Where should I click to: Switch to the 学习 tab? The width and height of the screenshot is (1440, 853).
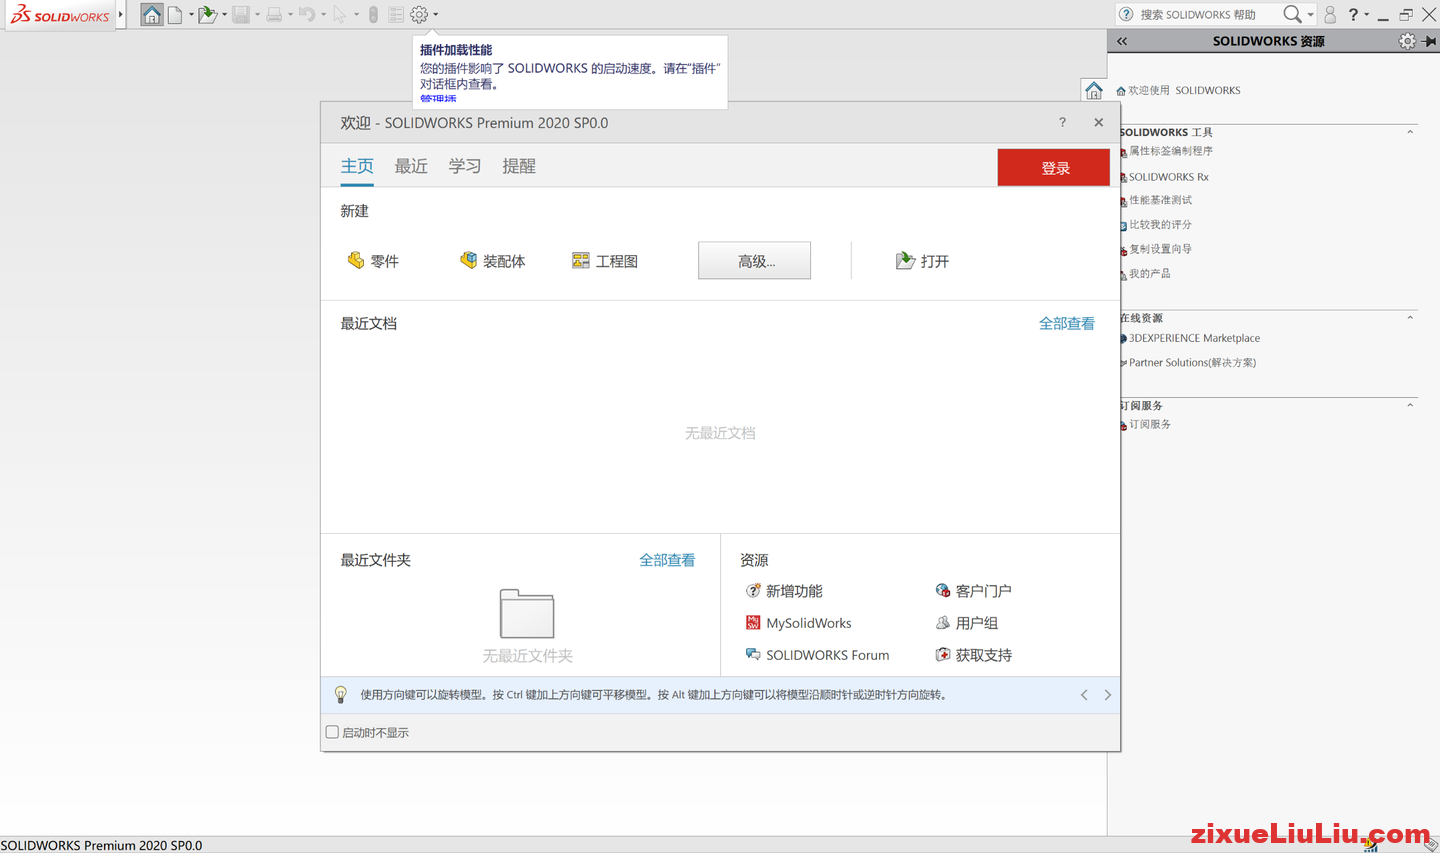tap(464, 166)
